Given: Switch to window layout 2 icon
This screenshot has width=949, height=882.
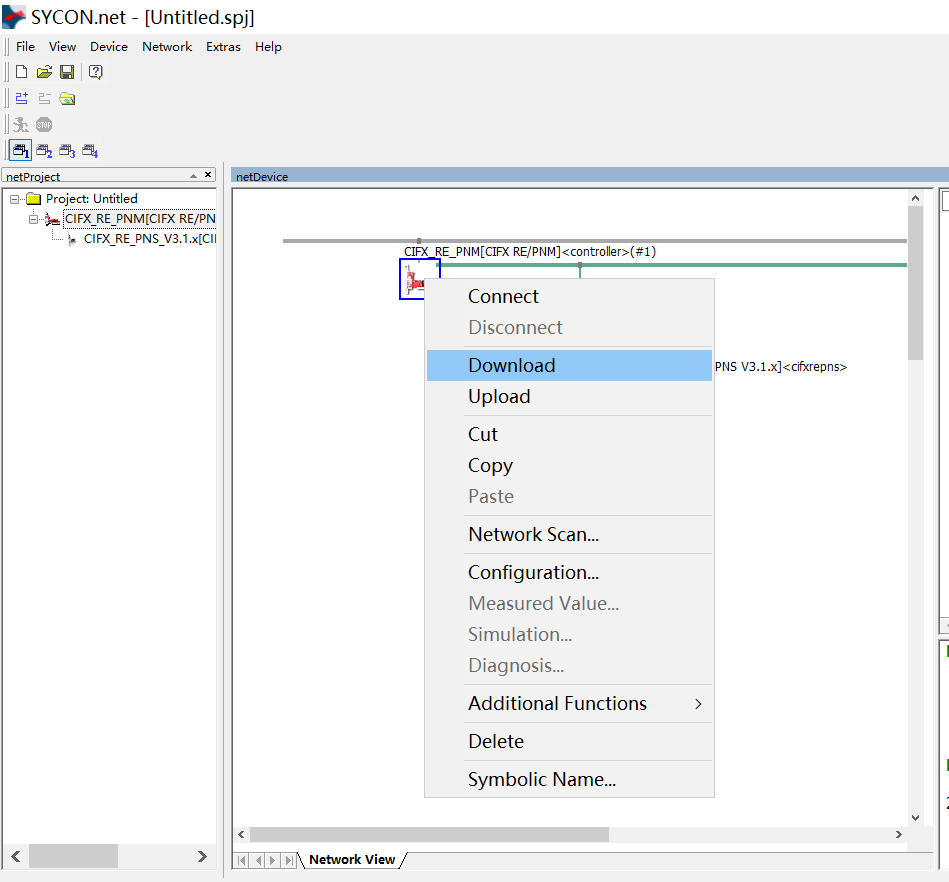Looking at the screenshot, I should [x=44, y=151].
